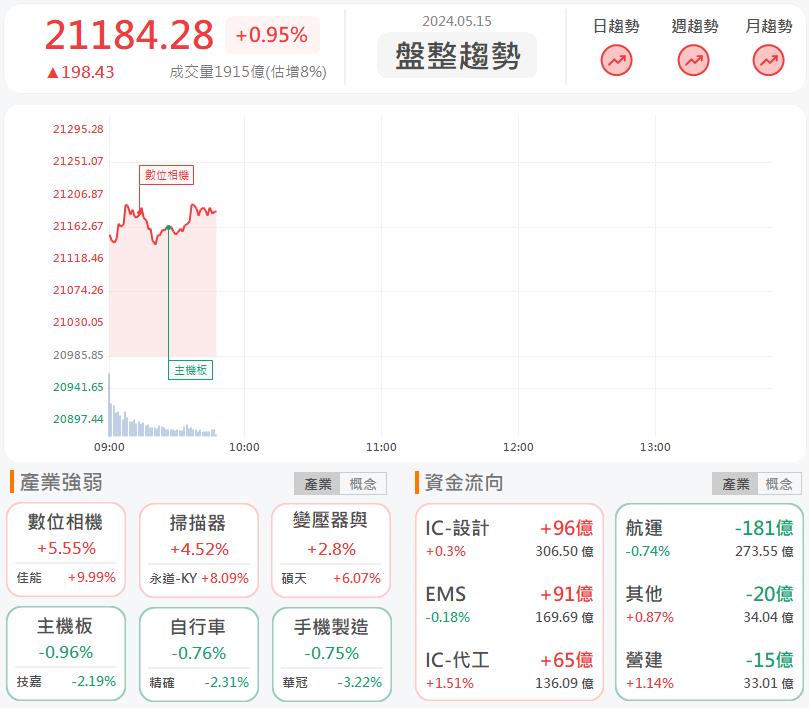The image size is (809, 708).
Task: Click the 月趨勢 monthly trend icon
Action: [x=767, y=60]
